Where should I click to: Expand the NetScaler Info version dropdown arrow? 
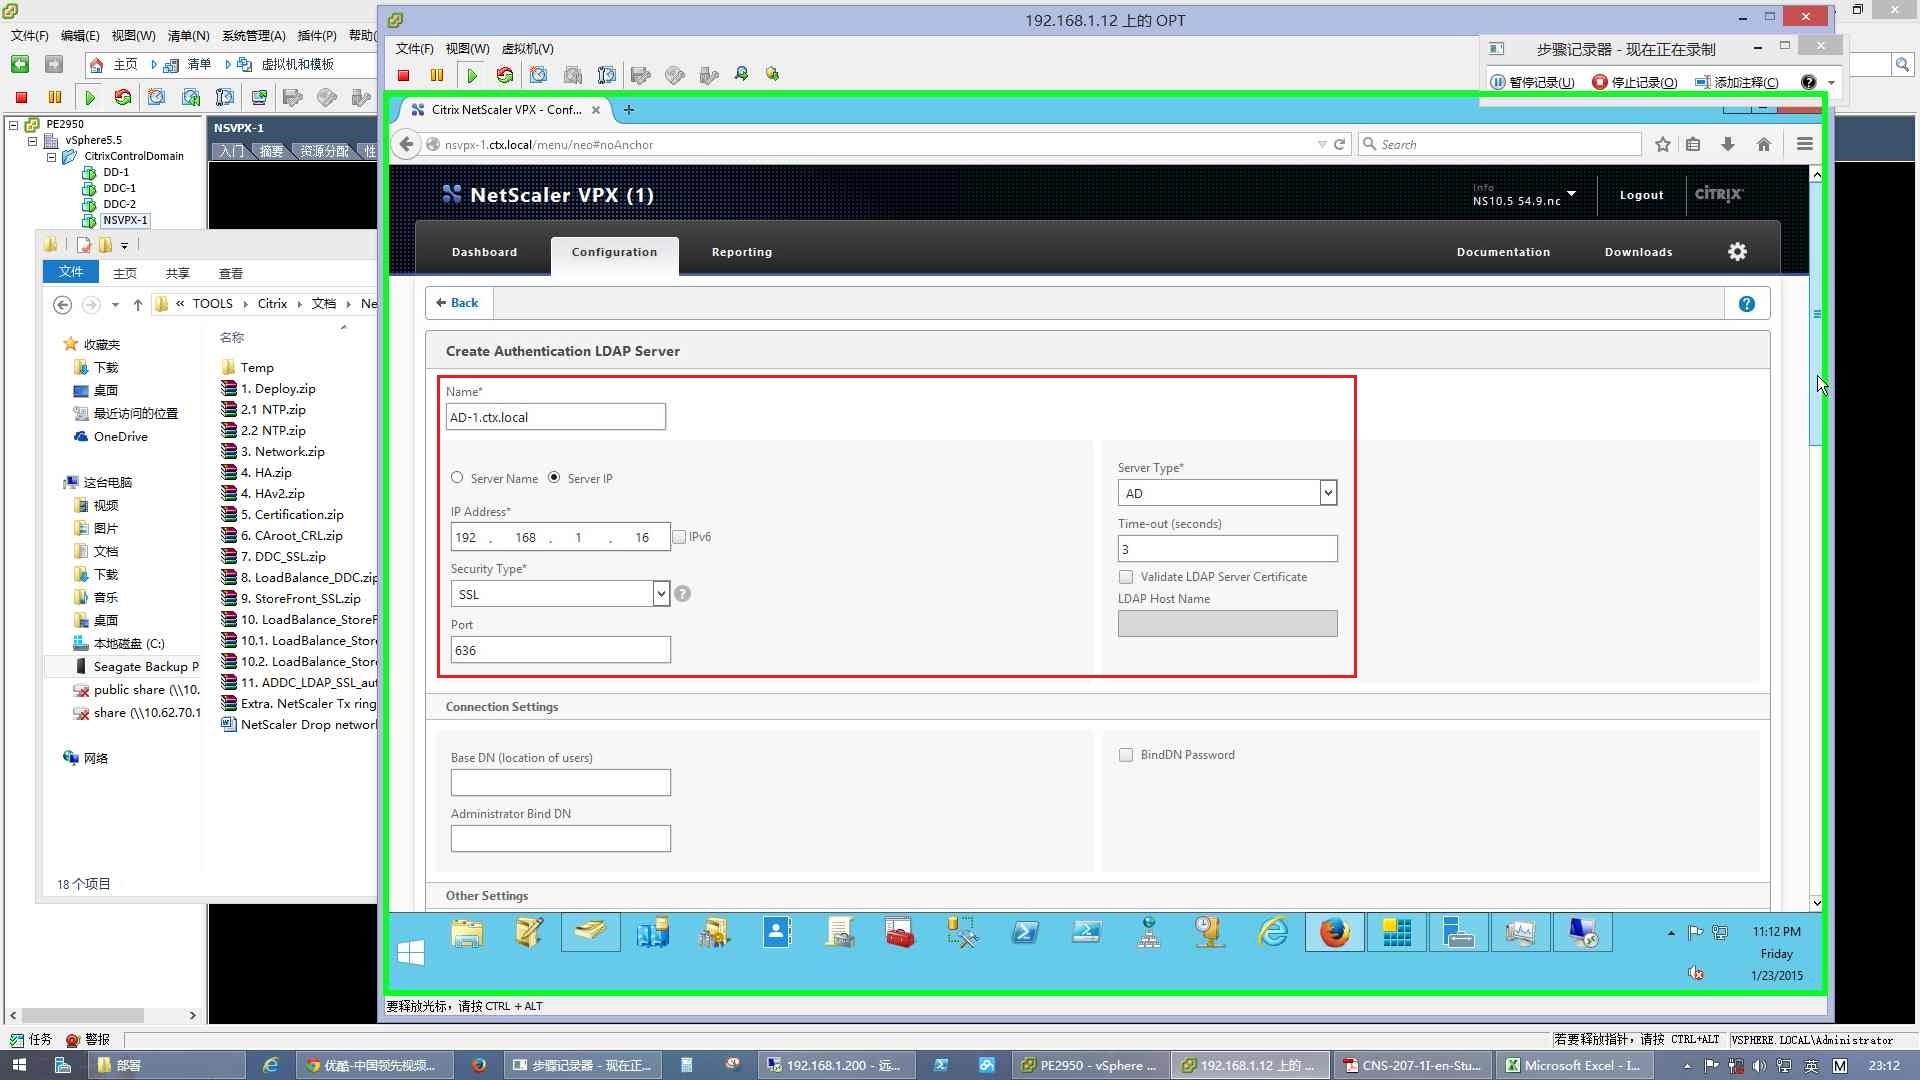(1572, 194)
